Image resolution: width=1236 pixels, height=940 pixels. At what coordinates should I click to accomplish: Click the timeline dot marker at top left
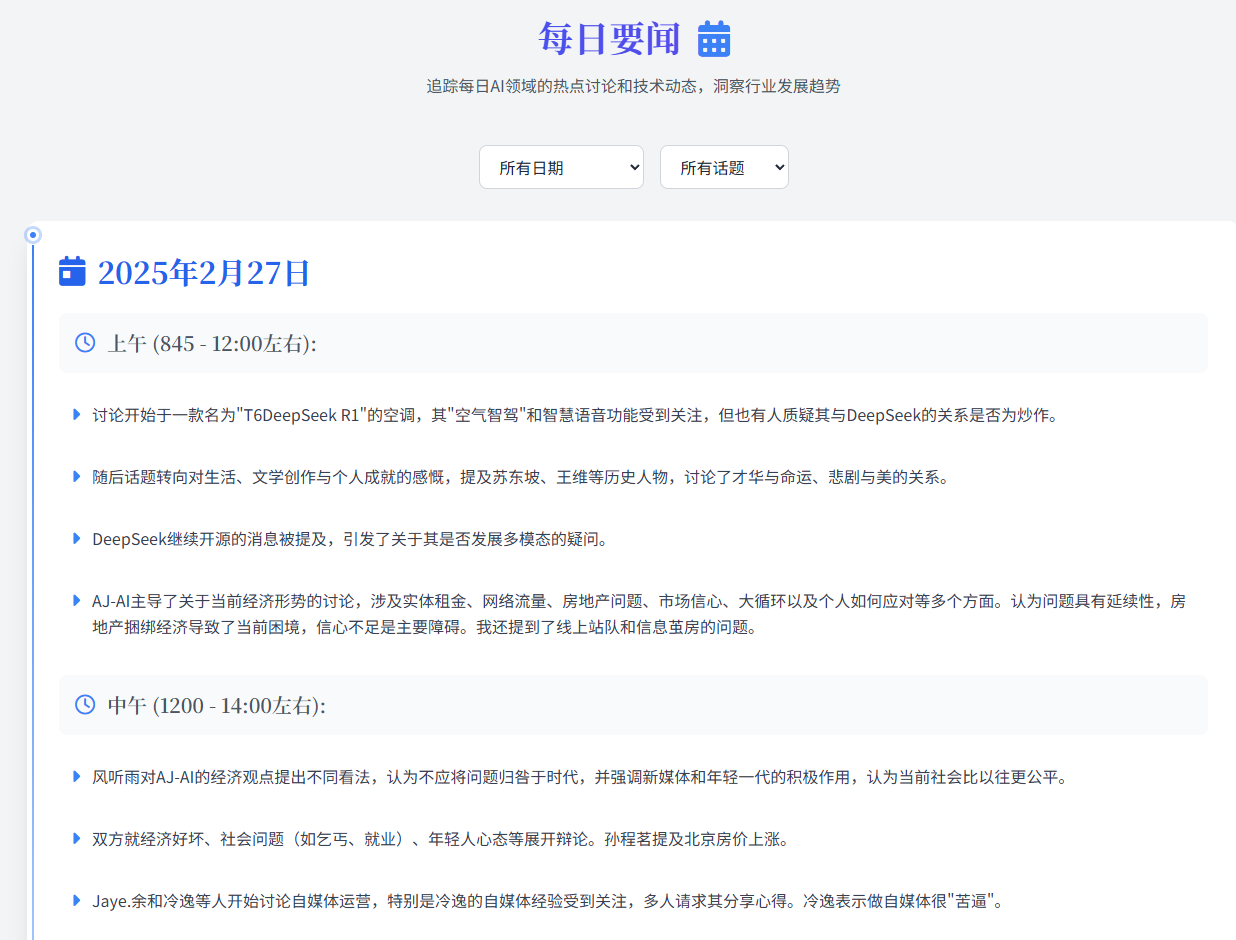click(32, 235)
